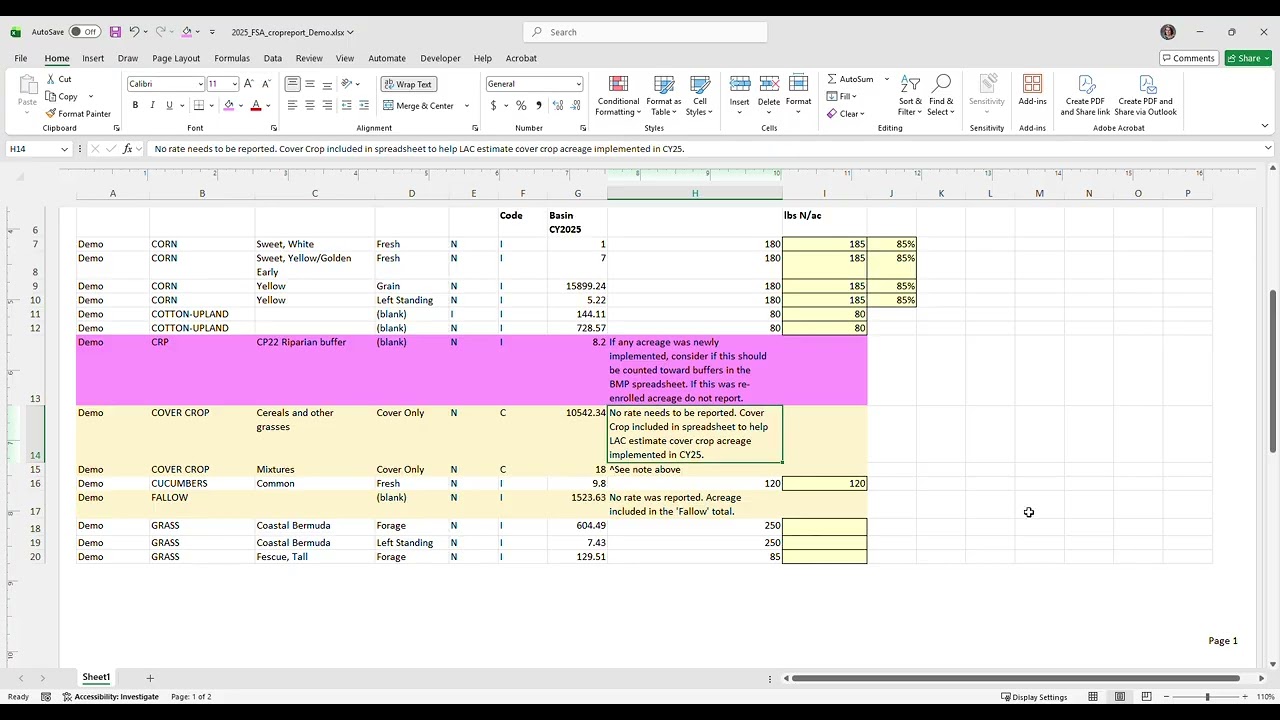This screenshot has height=720, width=1280.
Task: Switch to the Data tab
Action: 272,58
